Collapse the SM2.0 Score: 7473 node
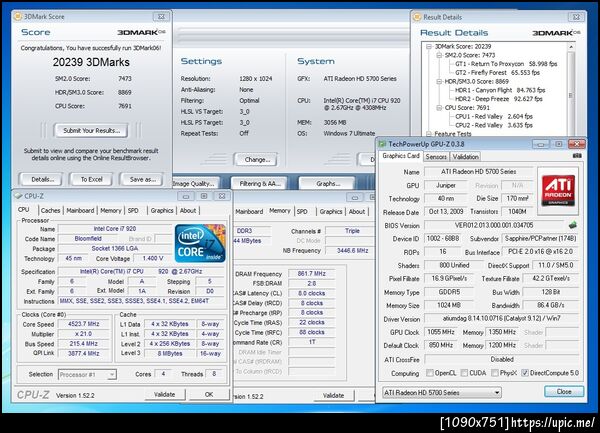600x433 pixels. pos(439,55)
